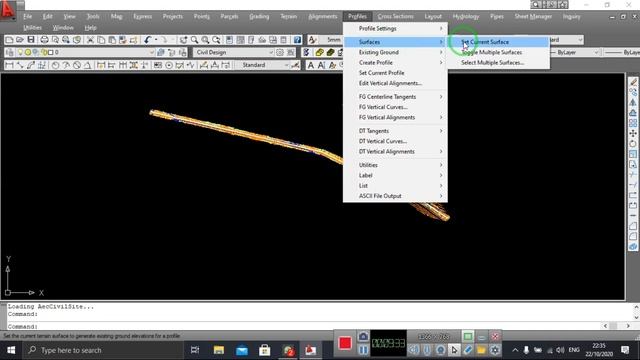The width and height of the screenshot is (640, 360).
Task: Open recorder settings gear icon
Action: pyautogui.click(x=495, y=350)
